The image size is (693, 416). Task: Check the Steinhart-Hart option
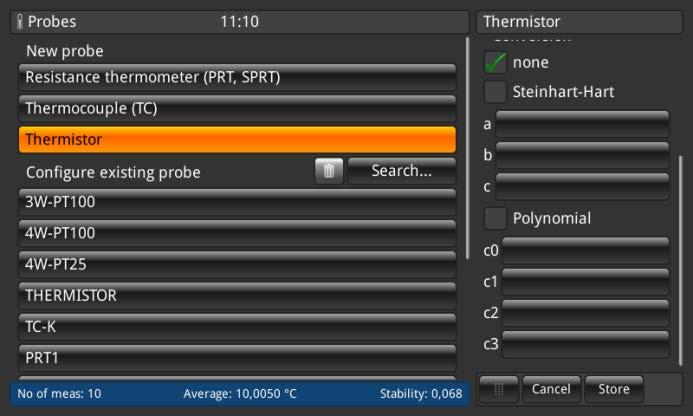point(495,92)
